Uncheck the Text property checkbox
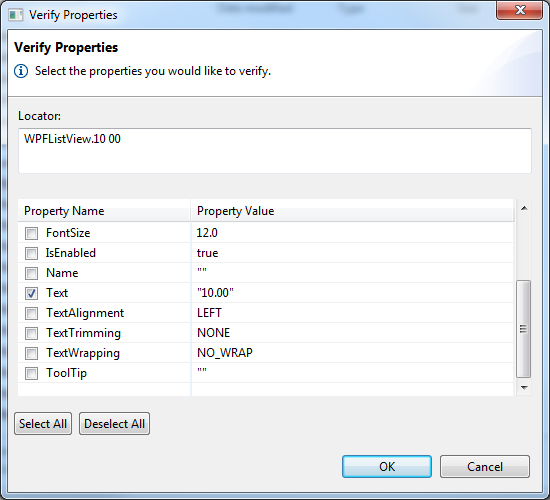Image resolution: width=550 pixels, height=500 pixels. (31, 293)
